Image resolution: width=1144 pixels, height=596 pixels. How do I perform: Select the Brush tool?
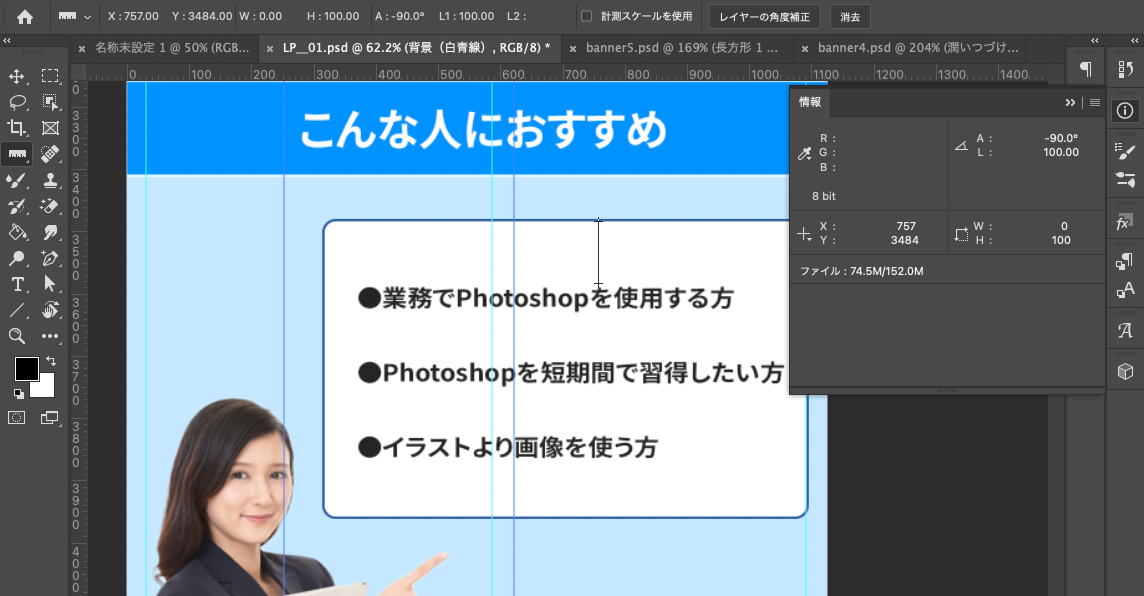click(17, 180)
